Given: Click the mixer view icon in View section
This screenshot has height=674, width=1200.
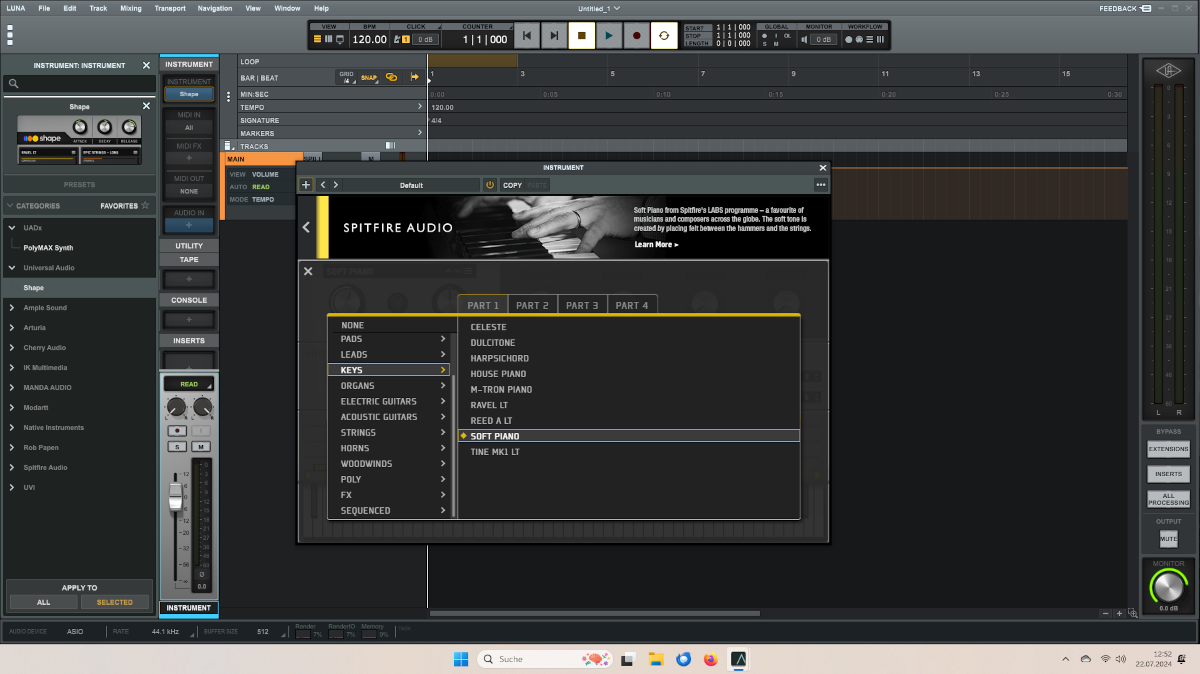Looking at the screenshot, I should 330,39.
